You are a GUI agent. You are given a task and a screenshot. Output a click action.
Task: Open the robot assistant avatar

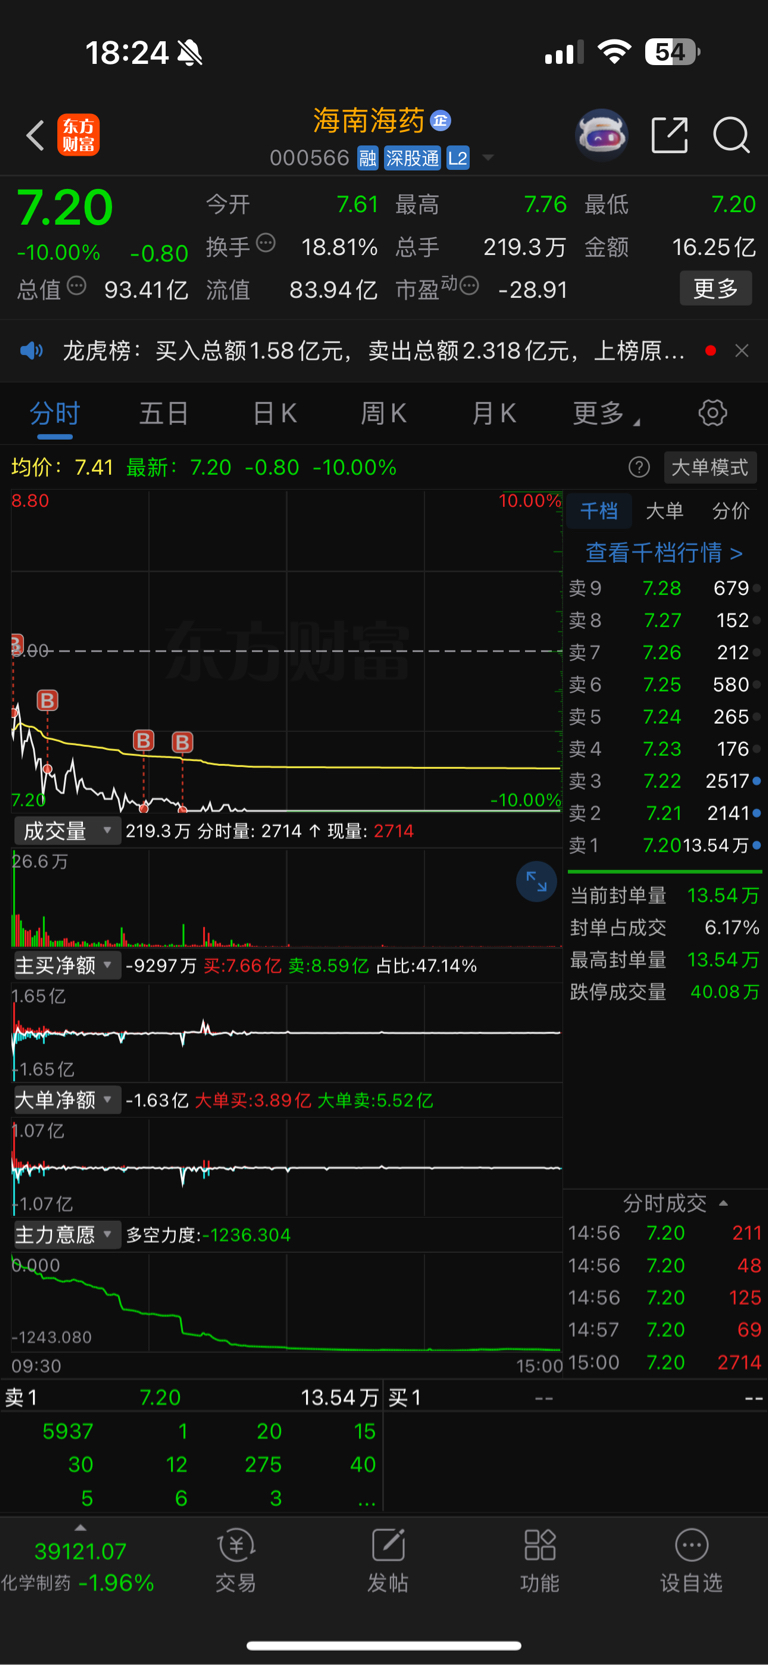pos(601,135)
